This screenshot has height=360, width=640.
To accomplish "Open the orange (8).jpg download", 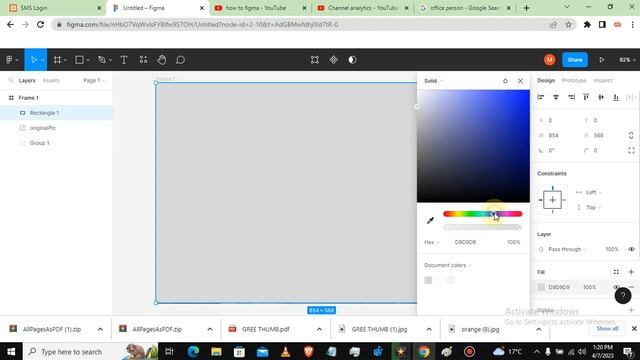I will click(480, 329).
